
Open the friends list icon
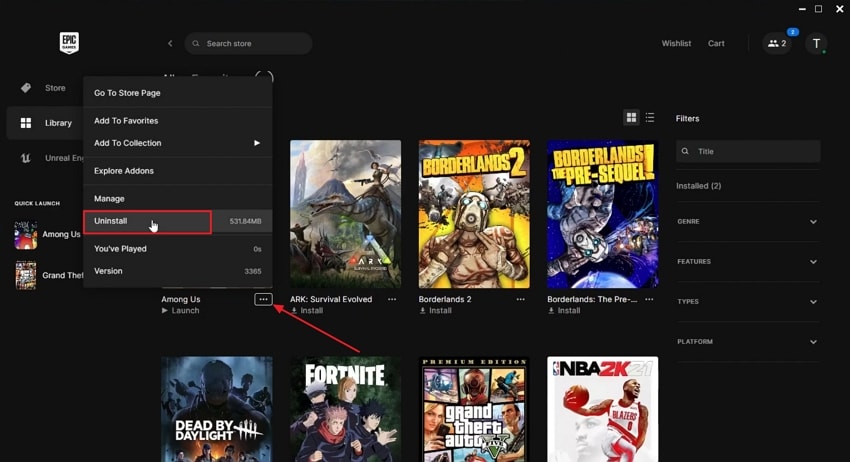tap(777, 43)
